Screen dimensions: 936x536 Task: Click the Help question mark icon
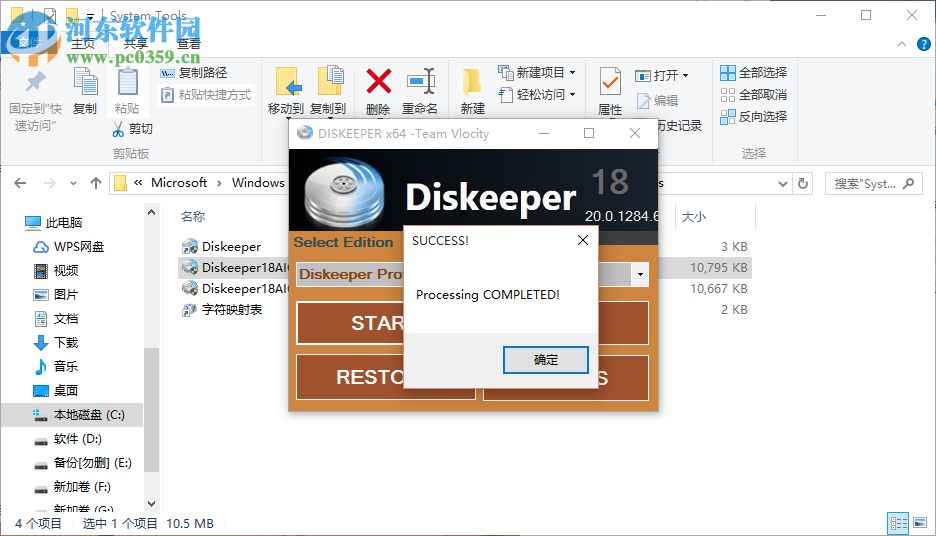[923, 44]
